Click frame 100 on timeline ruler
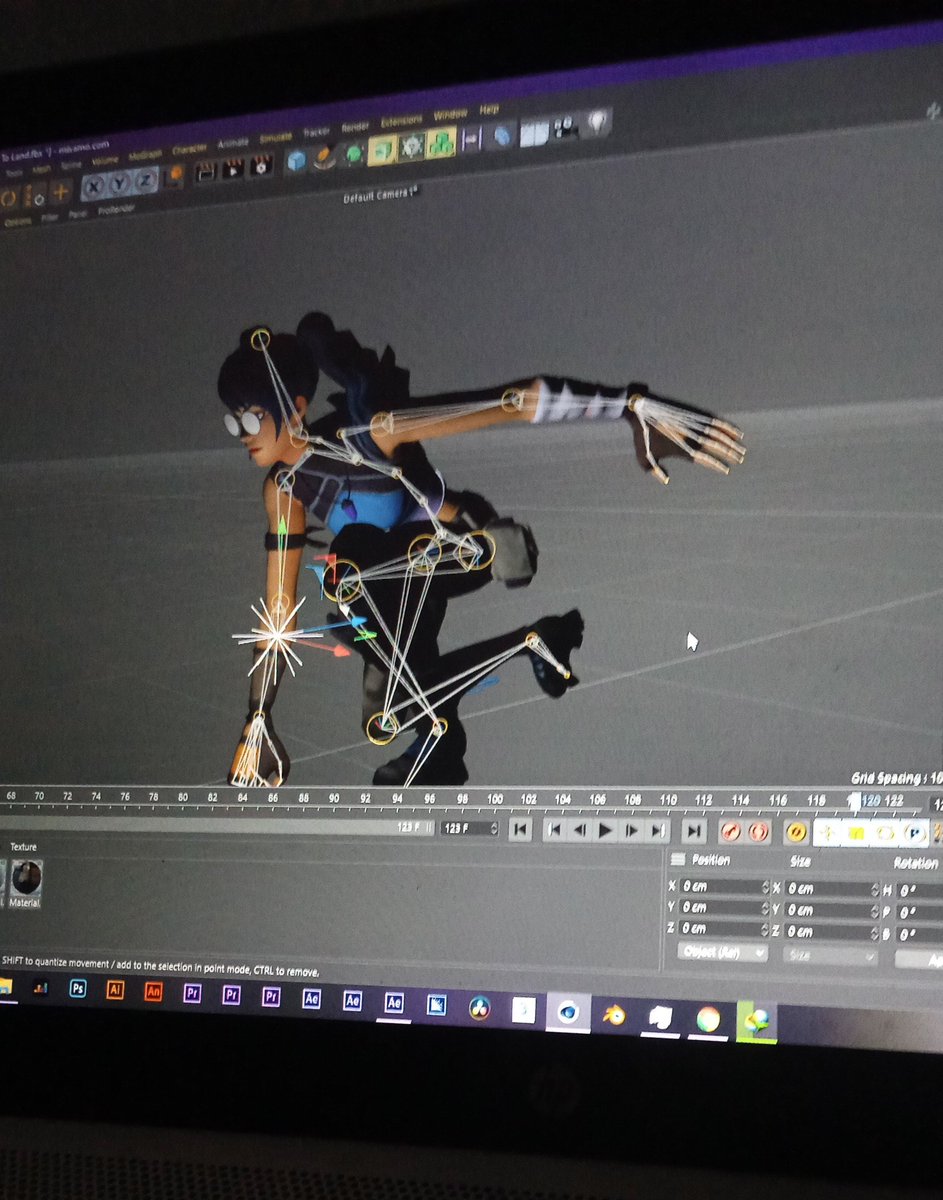The width and height of the screenshot is (943, 1200). [x=494, y=798]
